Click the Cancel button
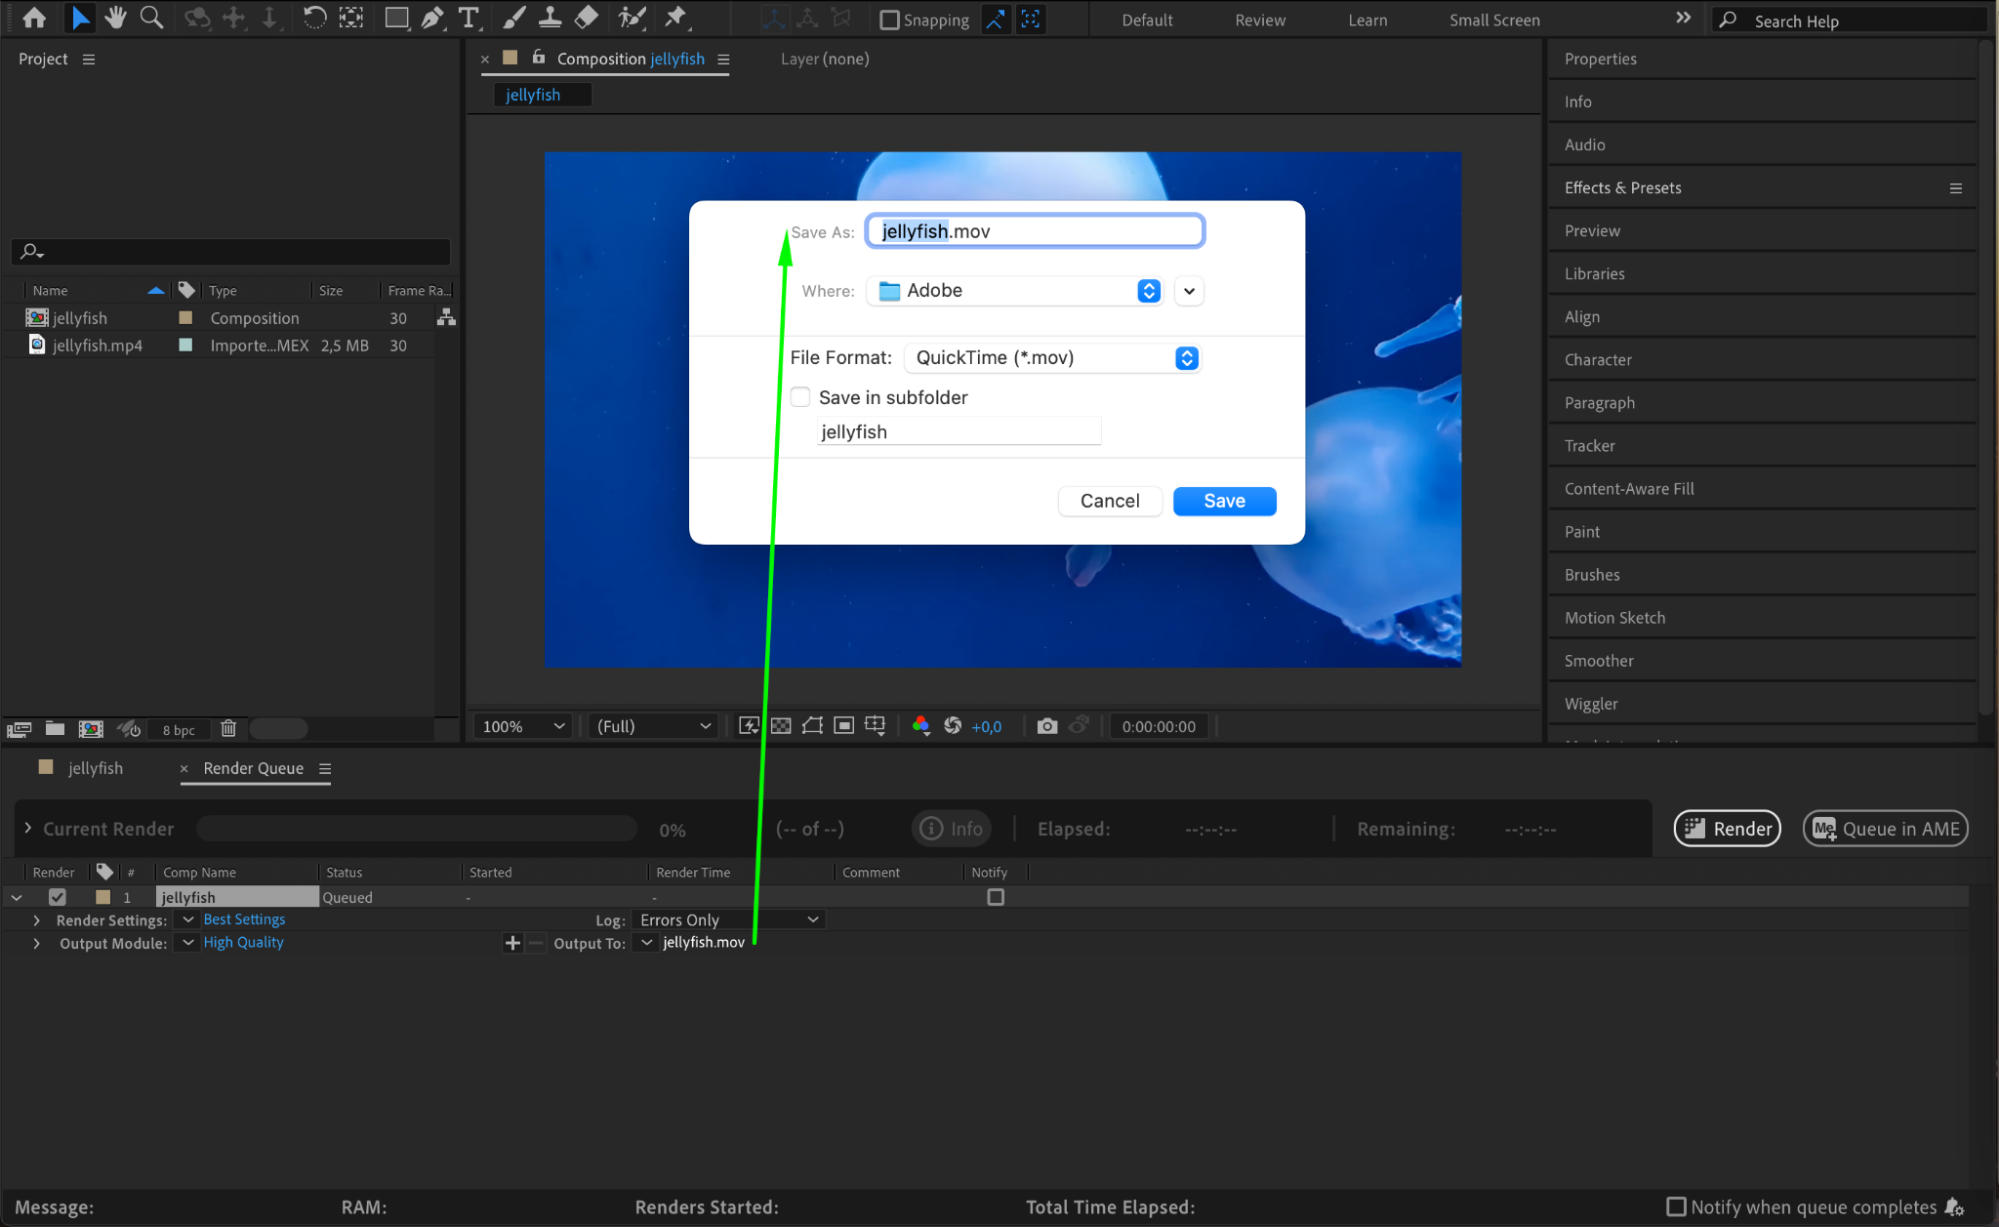Image resolution: width=1999 pixels, height=1227 pixels. [1109, 501]
